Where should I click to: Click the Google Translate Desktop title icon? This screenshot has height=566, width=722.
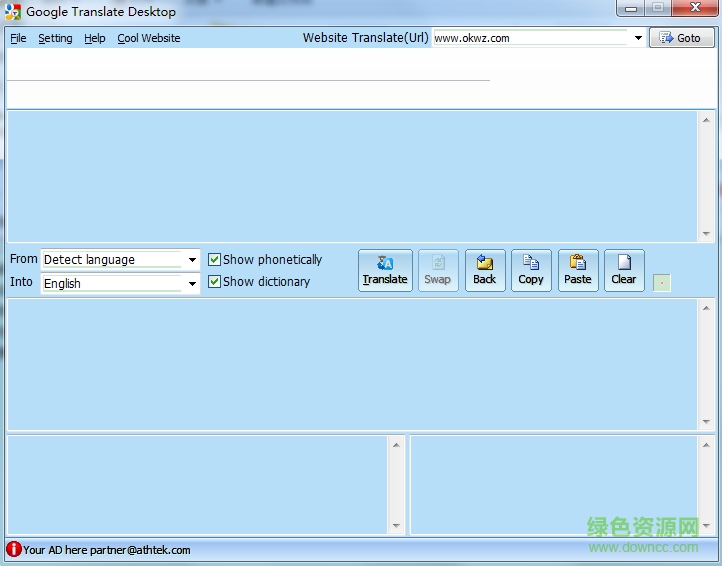[x=13, y=12]
